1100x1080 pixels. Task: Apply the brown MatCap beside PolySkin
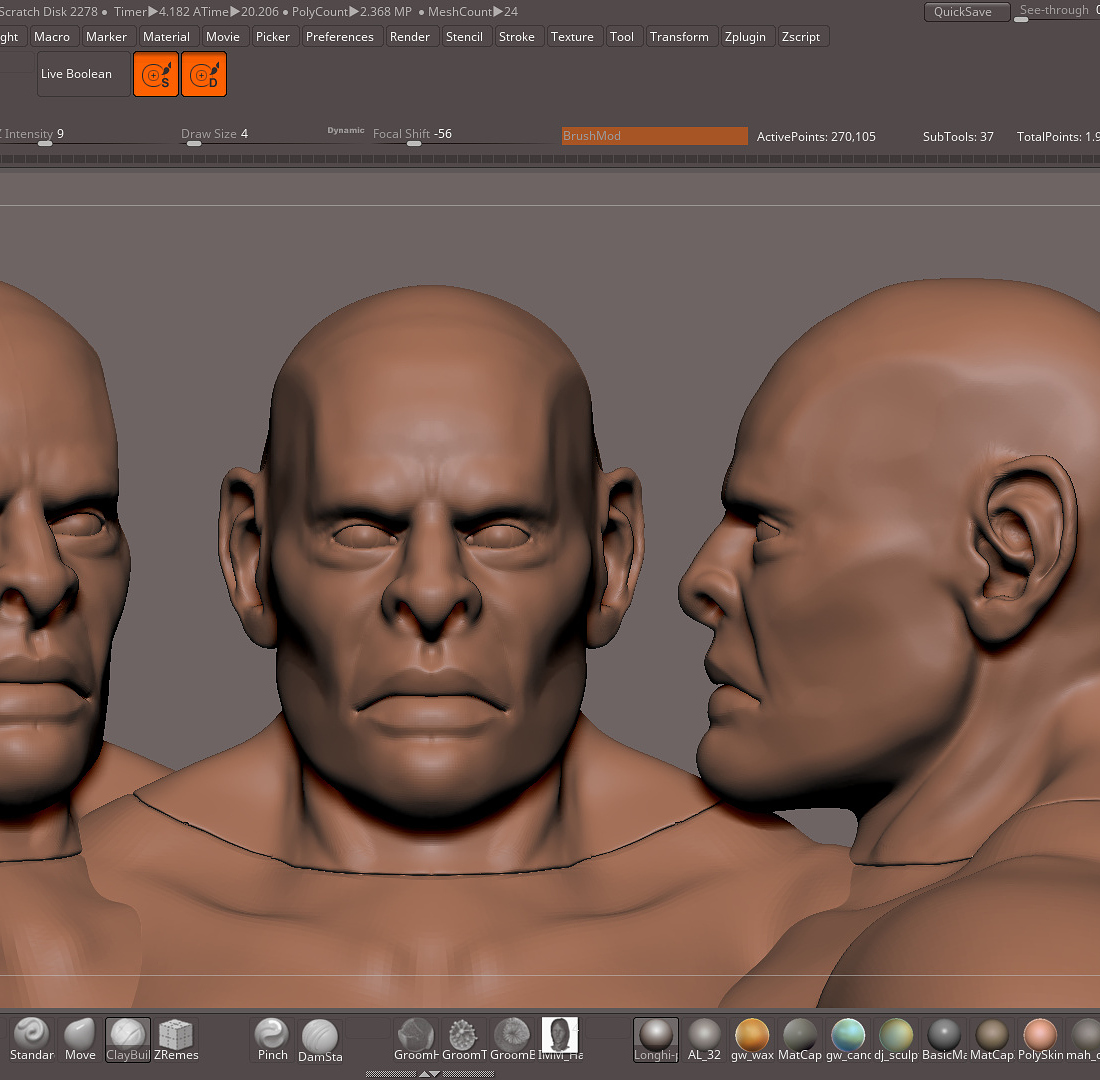click(x=992, y=1039)
